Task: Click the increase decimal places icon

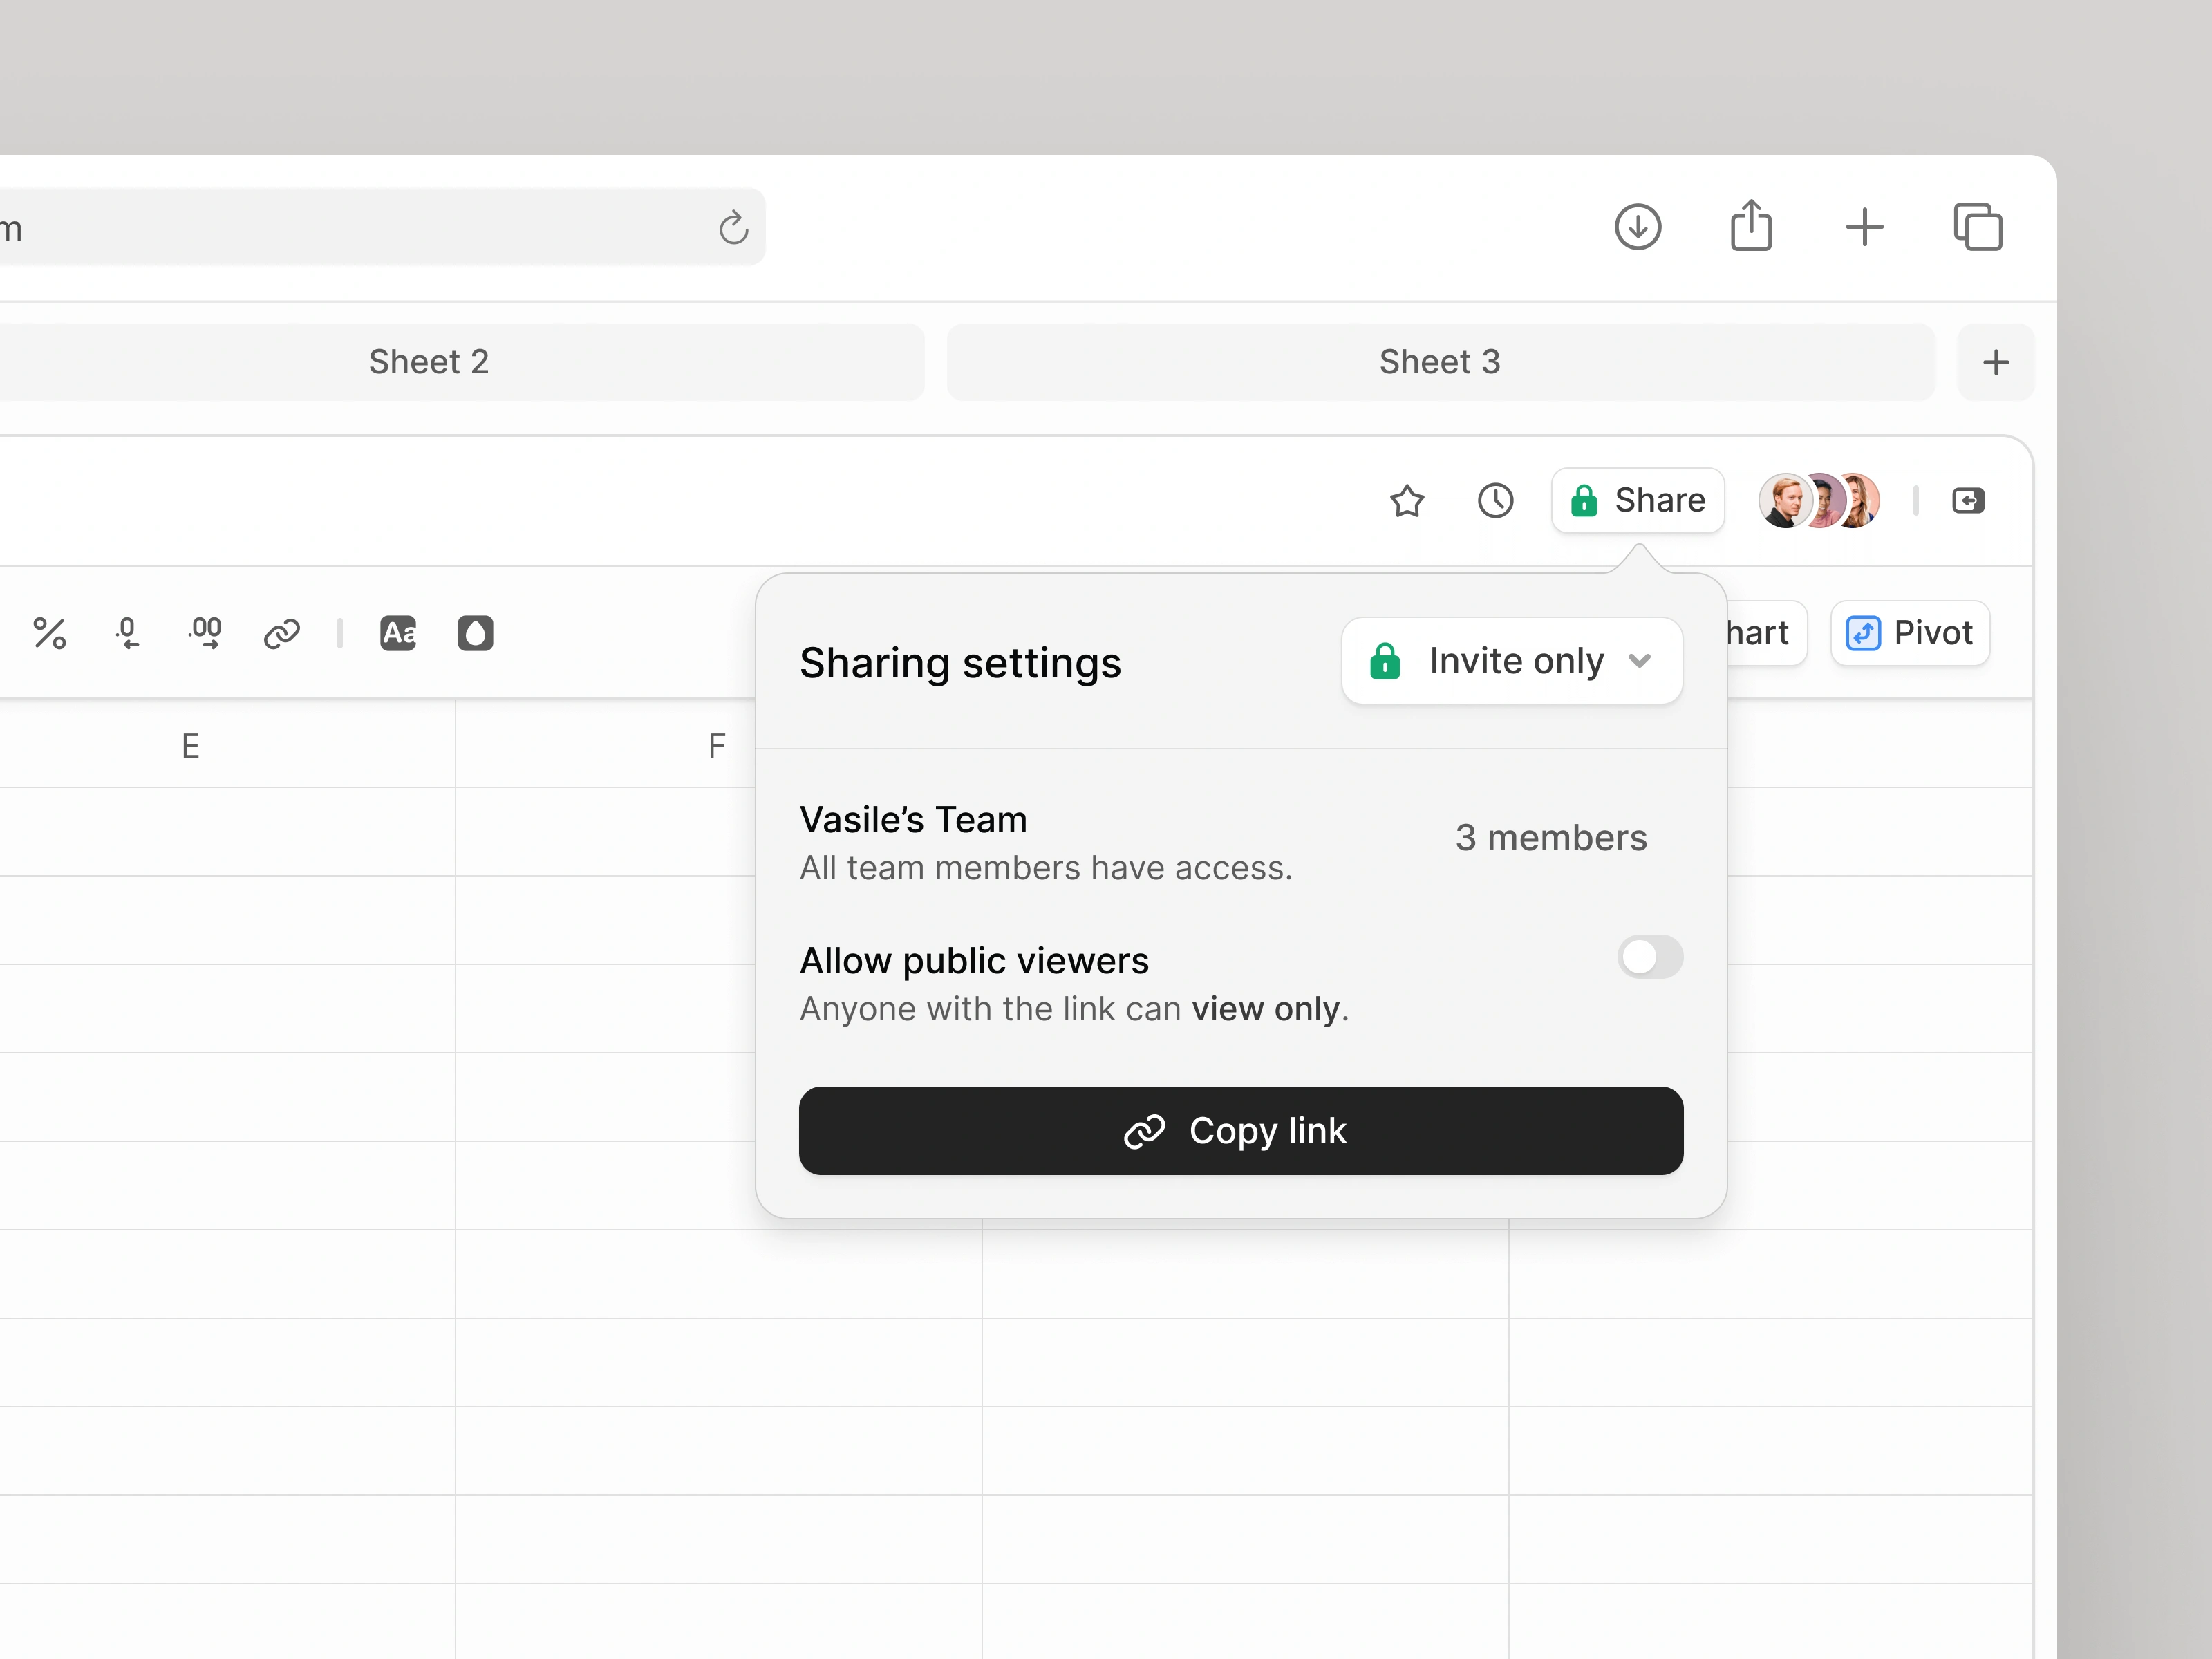Action: [205, 633]
